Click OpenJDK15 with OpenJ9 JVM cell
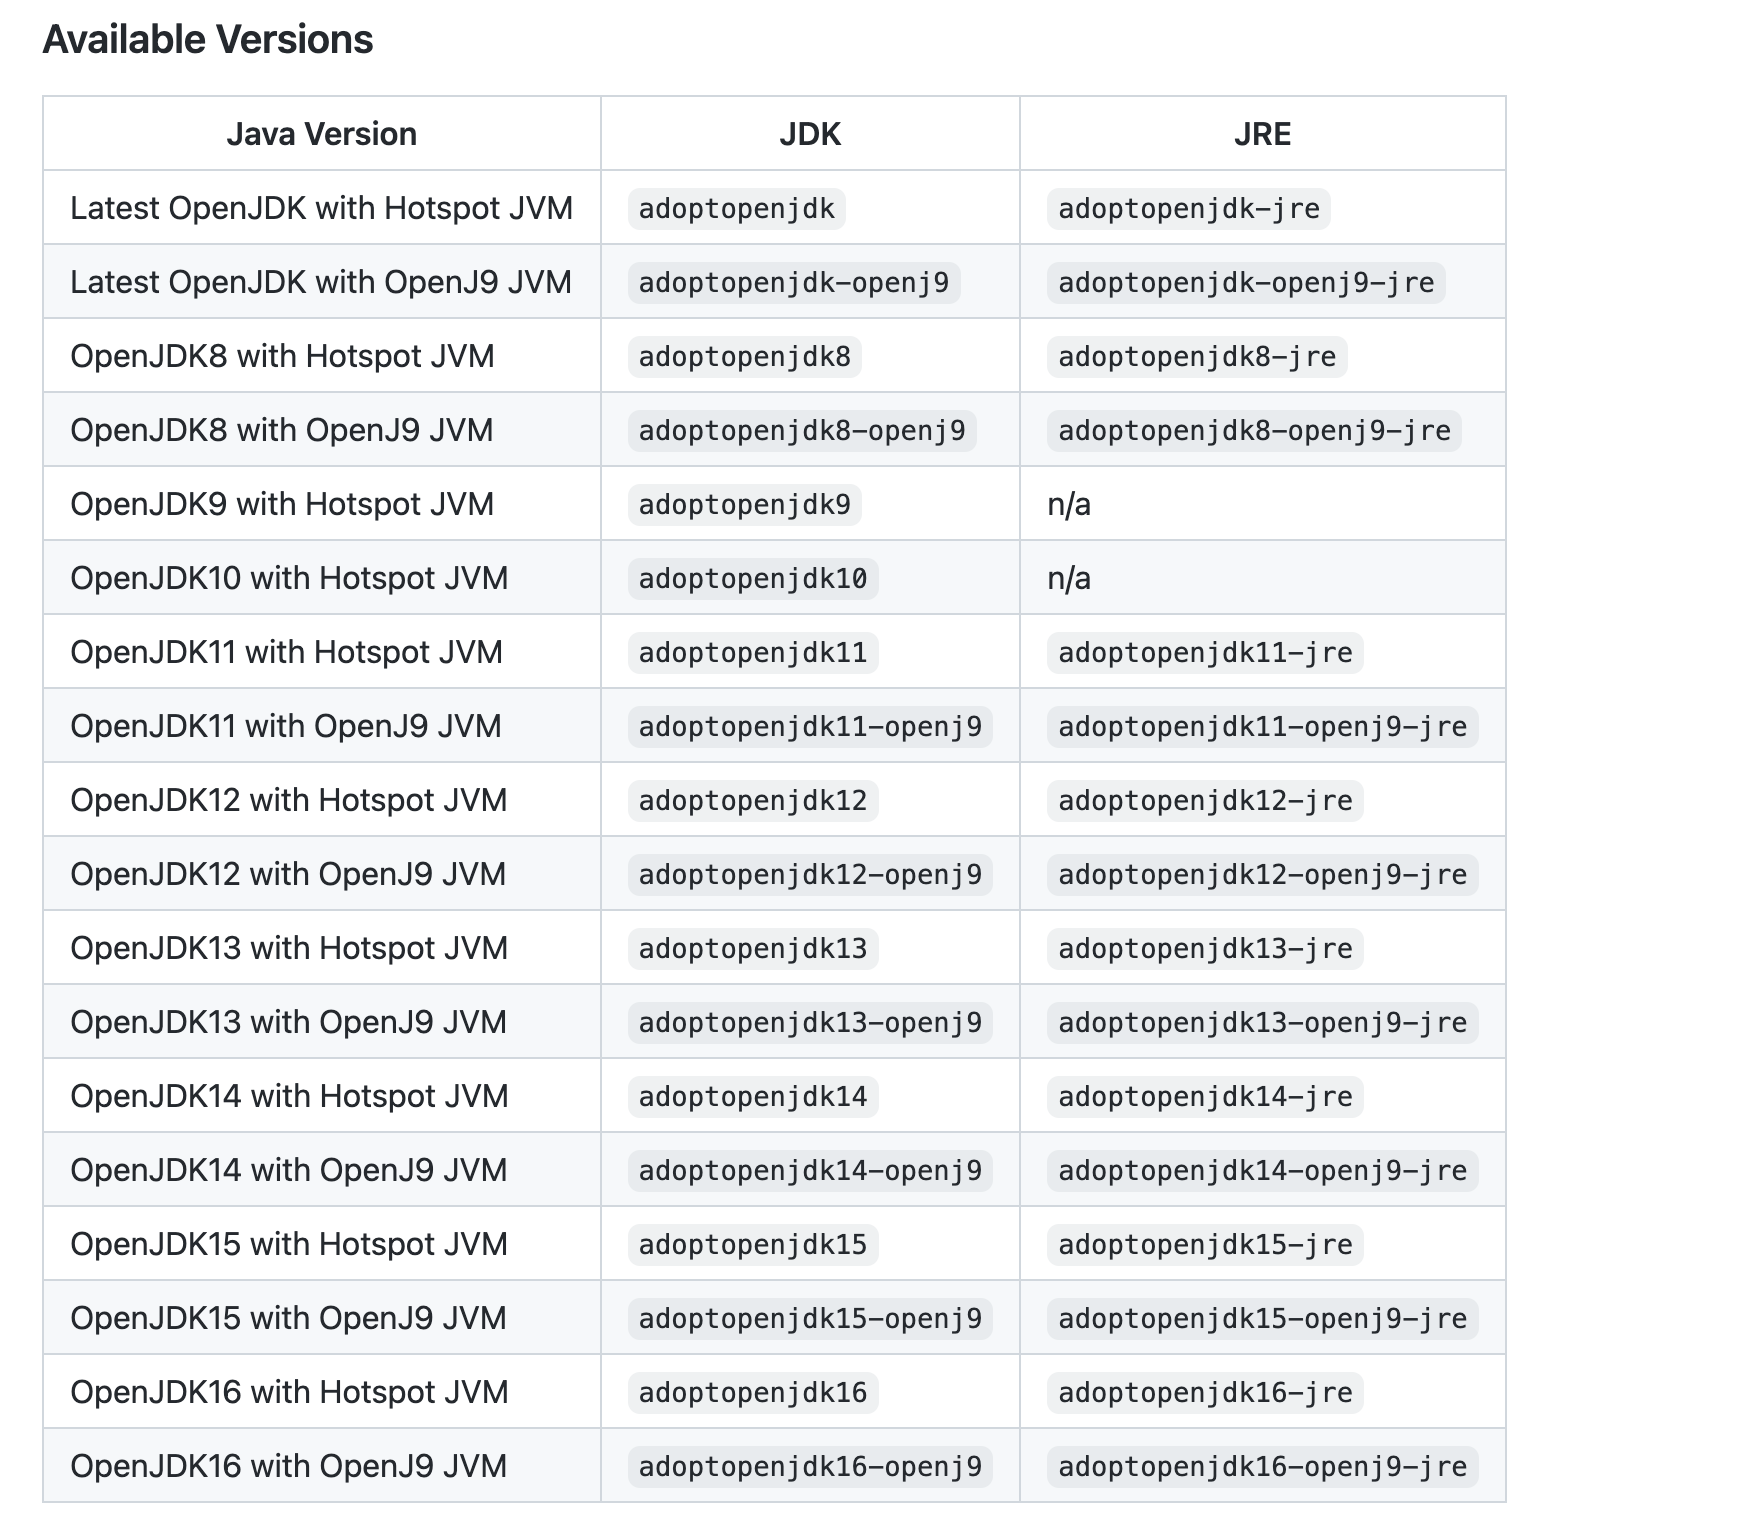Image resolution: width=1744 pixels, height=1536 pixels. pos(322,1318)
